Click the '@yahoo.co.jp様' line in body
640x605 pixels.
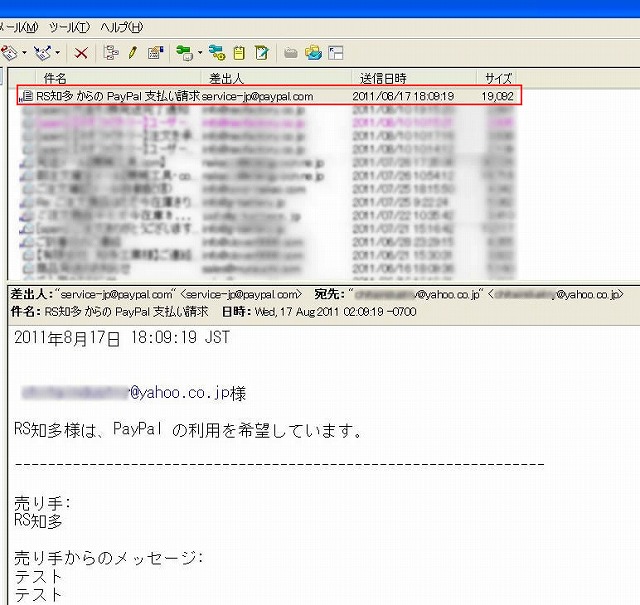[x=134, y=393]
